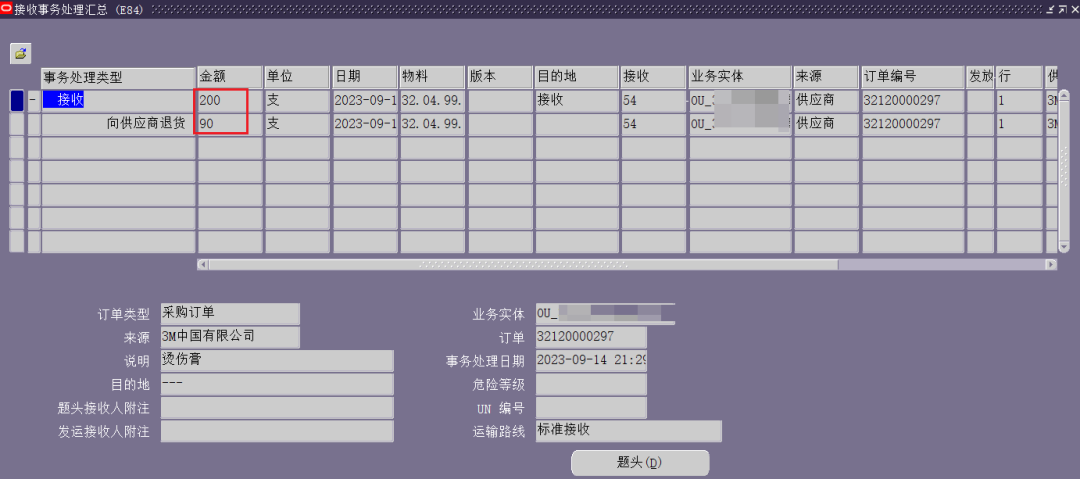Click the 订单类型 field showing 采购订单
This screenshot has height=479, width=1080.
pyautogui.click(x=230, y=314)
